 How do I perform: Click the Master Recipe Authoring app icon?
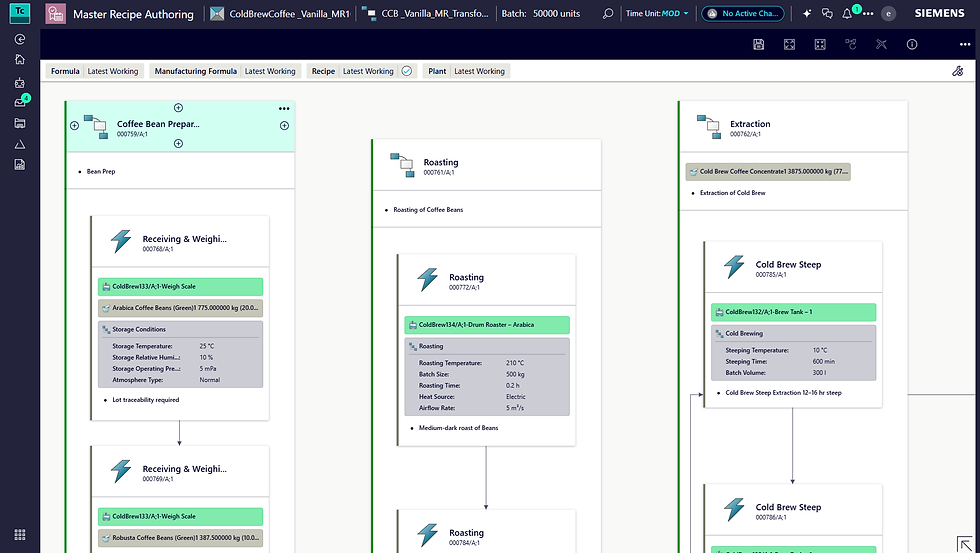(x=56, y=14)
